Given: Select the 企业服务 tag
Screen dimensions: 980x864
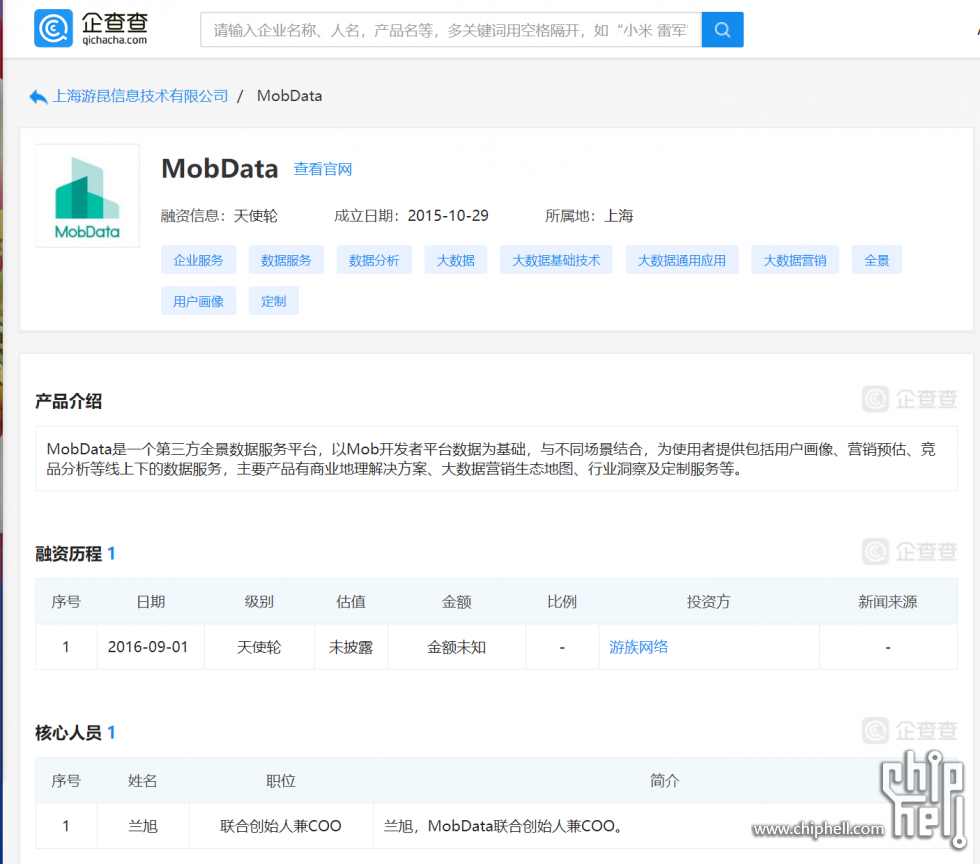Looking at the screenshot, I should pos(198,260).
